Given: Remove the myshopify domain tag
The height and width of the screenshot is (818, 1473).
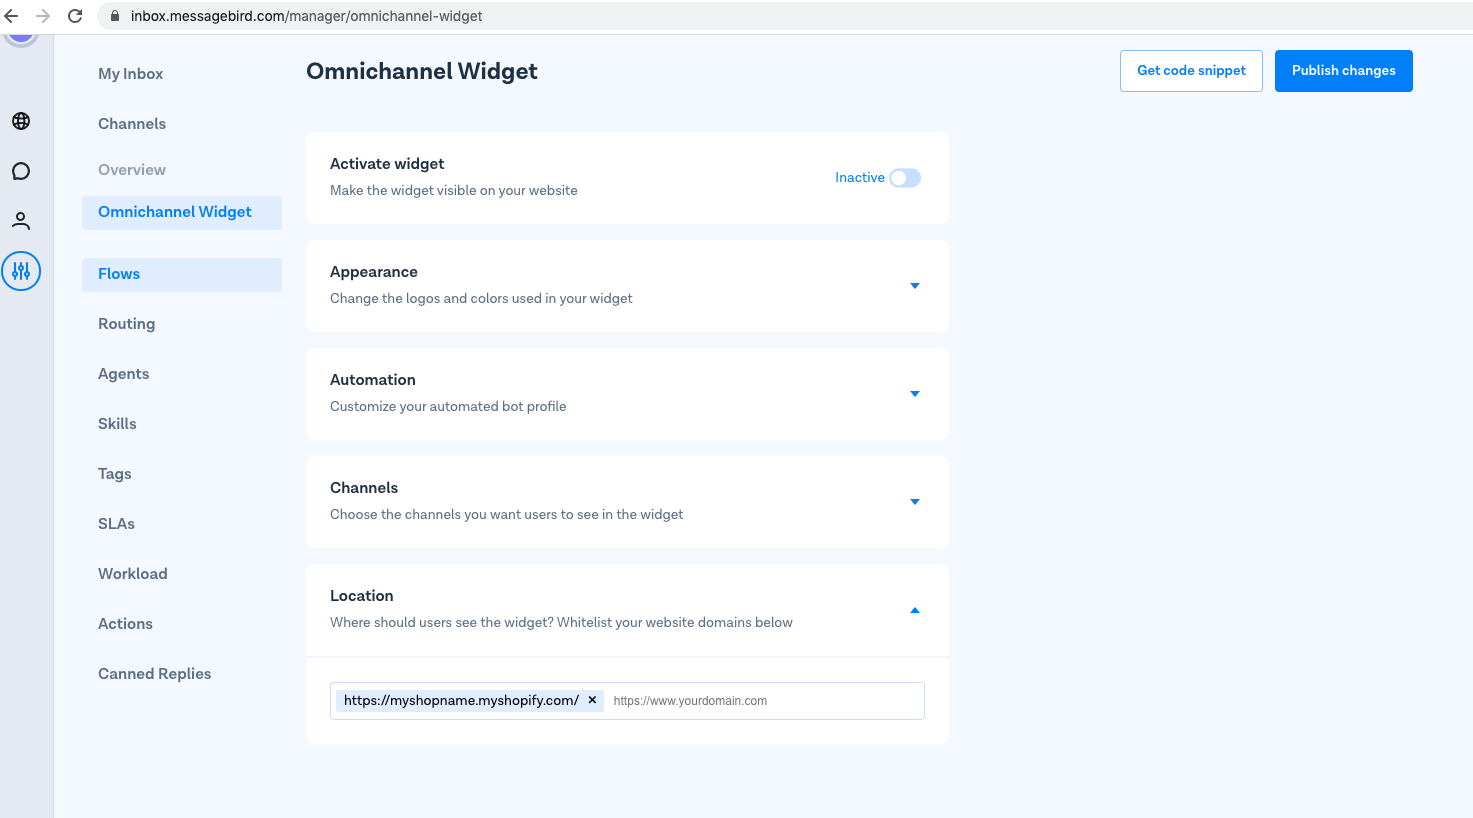Looking at the screenshot, I should click(x=592, y=700).
